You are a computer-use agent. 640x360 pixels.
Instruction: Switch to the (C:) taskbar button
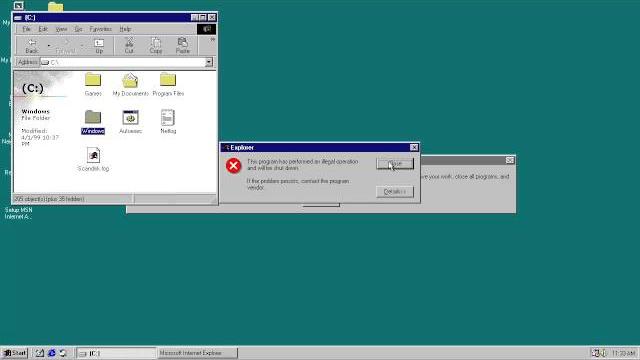(116, 353)
